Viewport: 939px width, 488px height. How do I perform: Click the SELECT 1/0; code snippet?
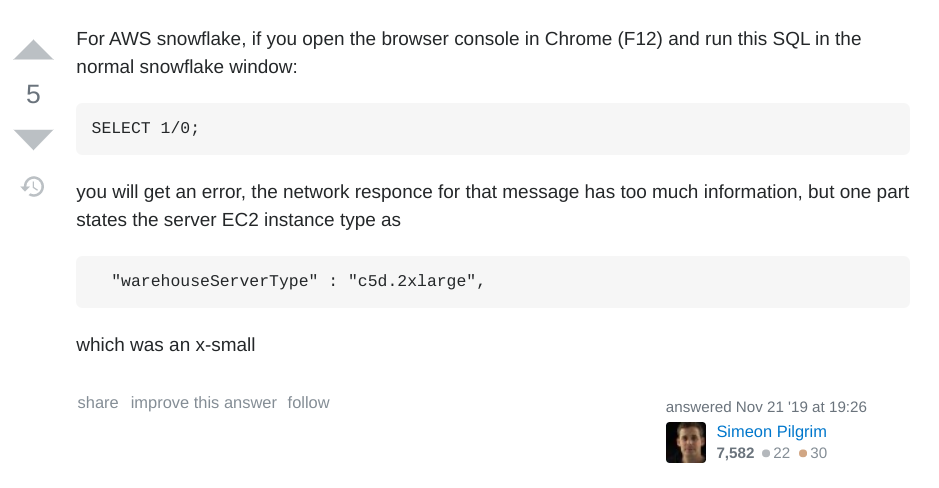tap(146, 128)
